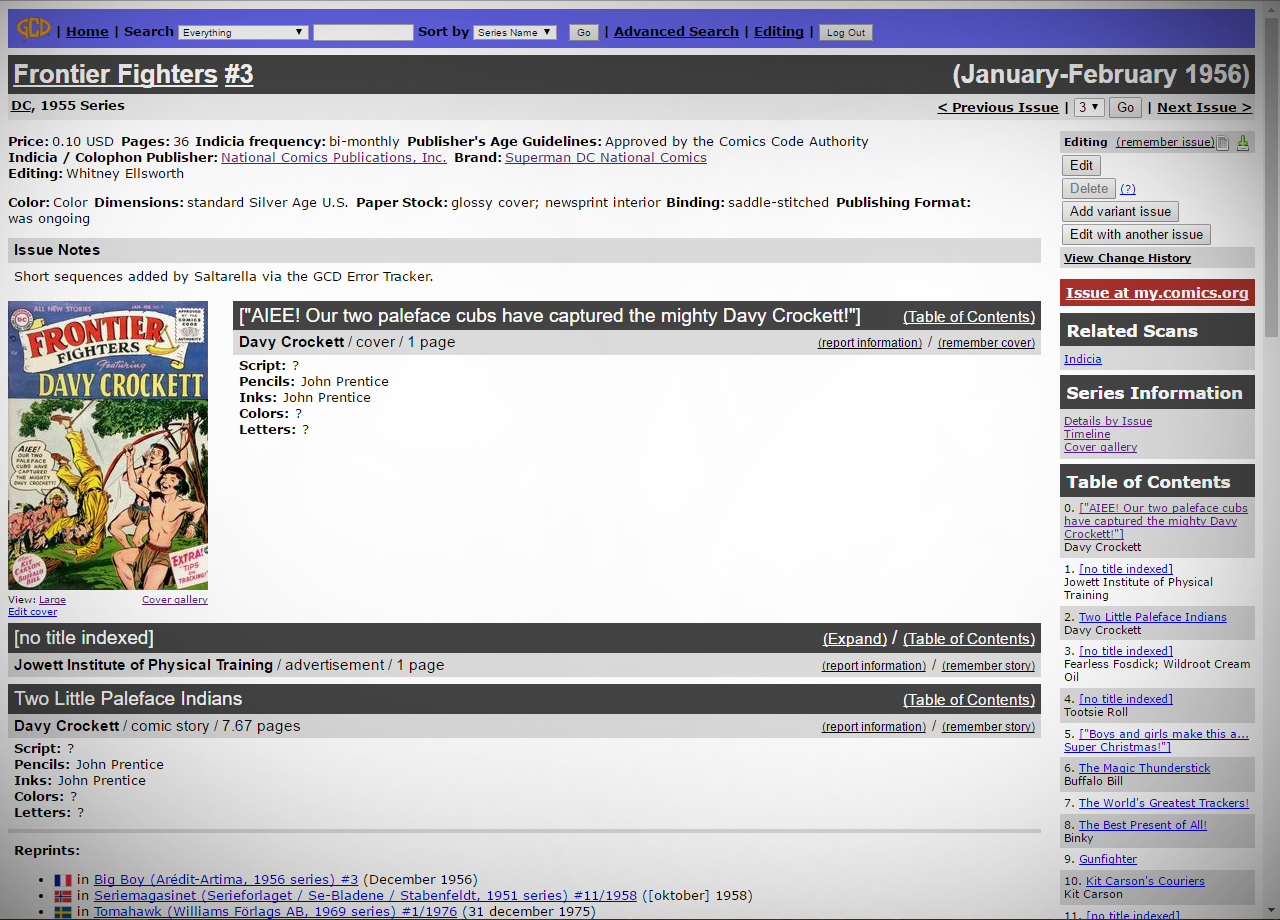Click Table of Contents in Two Little Paleface Indians header

(x=969, y=700)
